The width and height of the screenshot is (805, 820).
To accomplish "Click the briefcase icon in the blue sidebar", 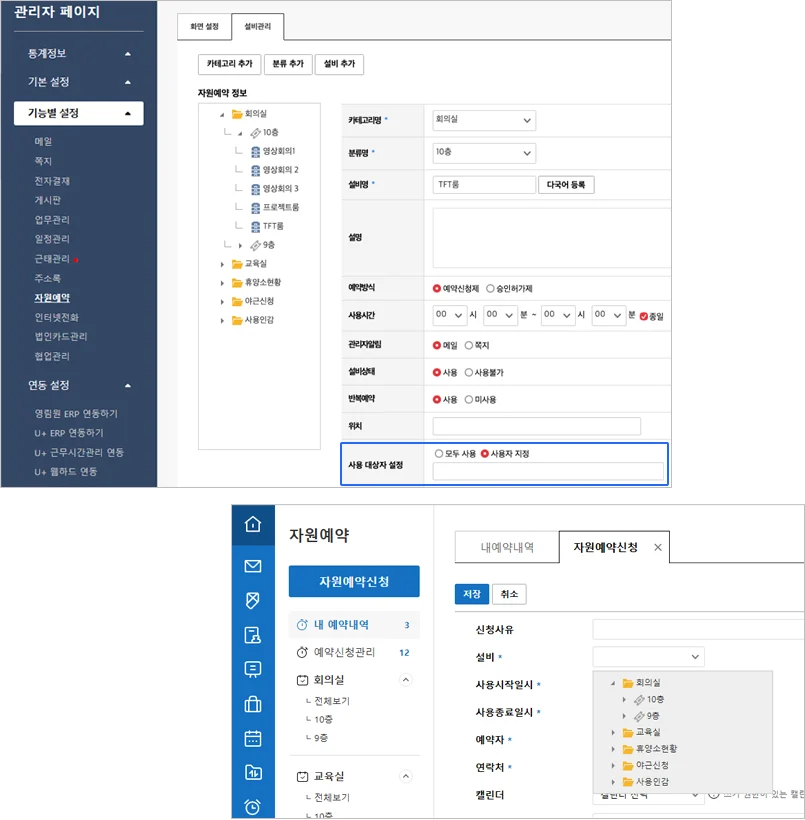I will (x=253, y=704).
